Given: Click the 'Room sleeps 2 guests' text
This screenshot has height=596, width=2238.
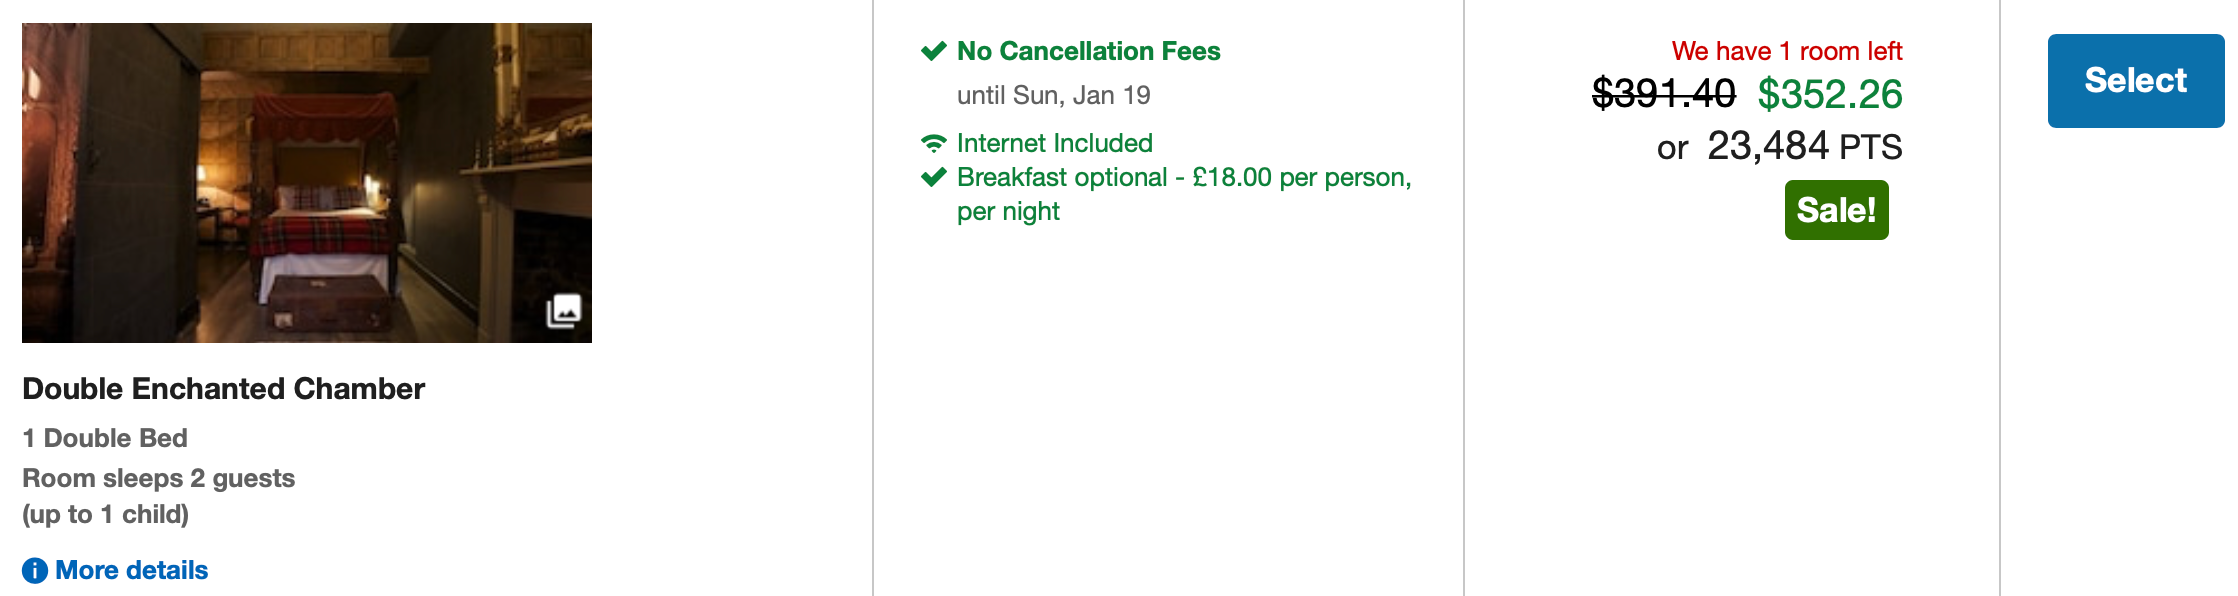Looking at the screenshot, I should [158, 478].
